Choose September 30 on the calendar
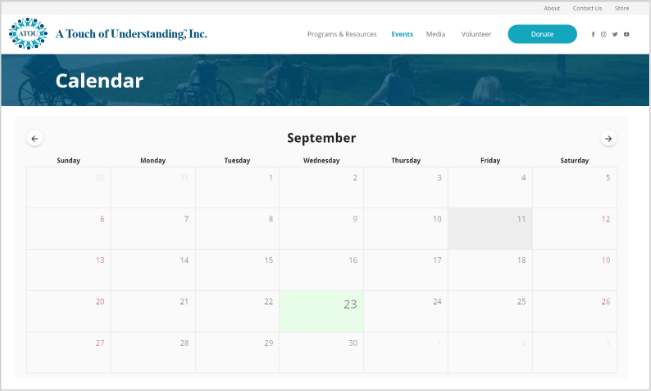 [x=321, y=352]
